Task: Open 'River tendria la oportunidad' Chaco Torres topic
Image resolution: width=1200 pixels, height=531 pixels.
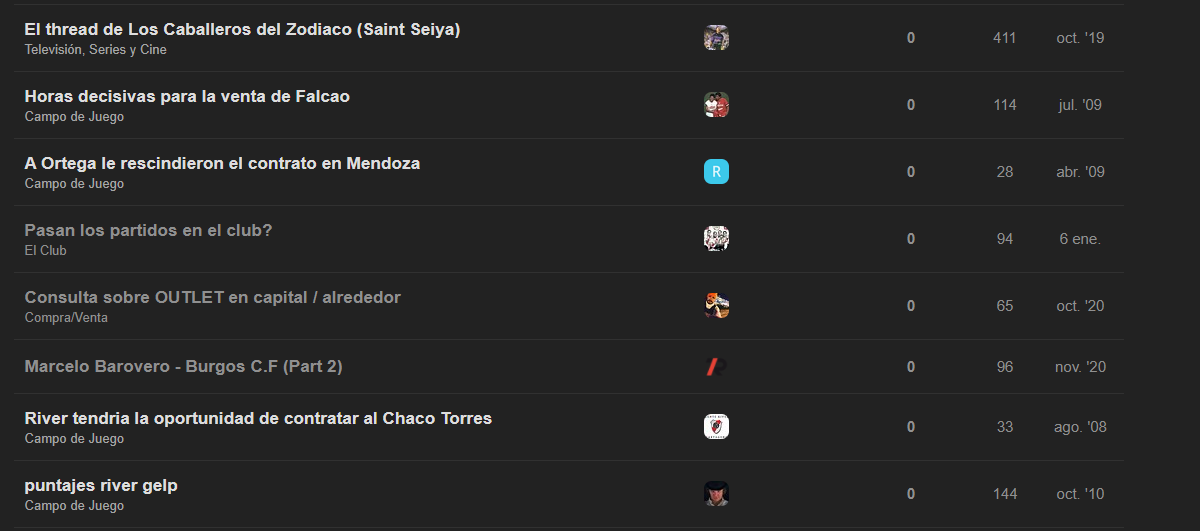Action: pos(258,418)
